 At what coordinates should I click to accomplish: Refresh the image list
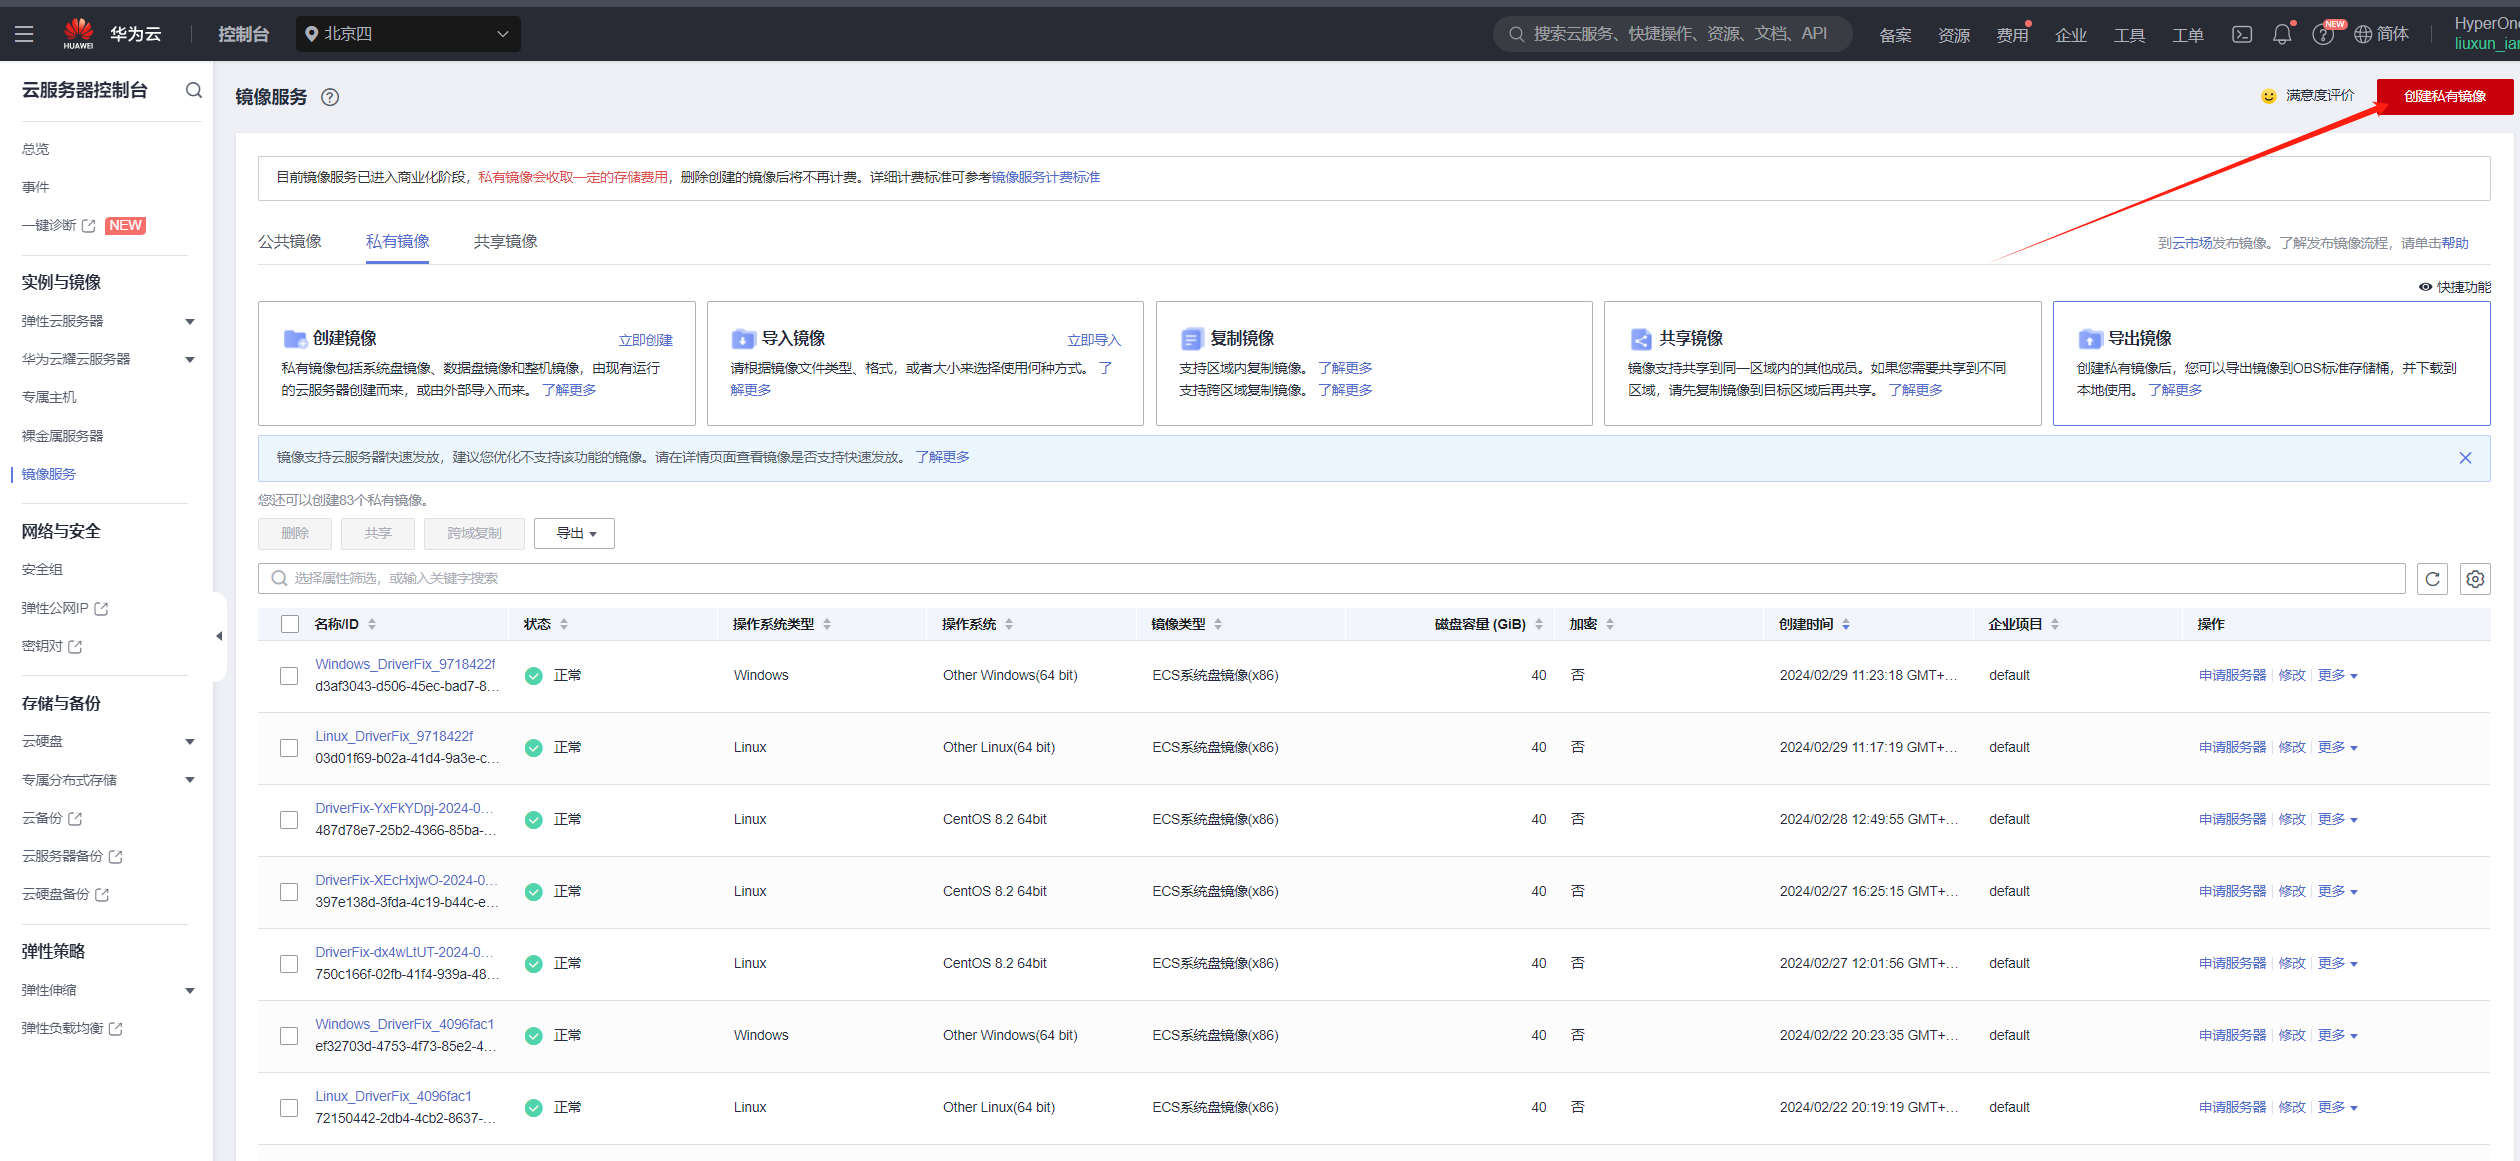pyautogui.click(x=2432, y=578)
